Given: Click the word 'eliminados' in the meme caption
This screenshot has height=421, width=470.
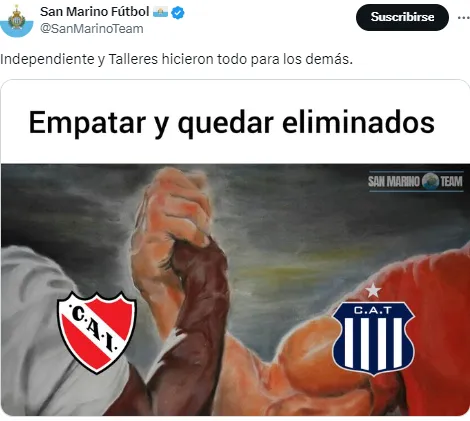Looking at the screenshot, I should coord(358,122).
